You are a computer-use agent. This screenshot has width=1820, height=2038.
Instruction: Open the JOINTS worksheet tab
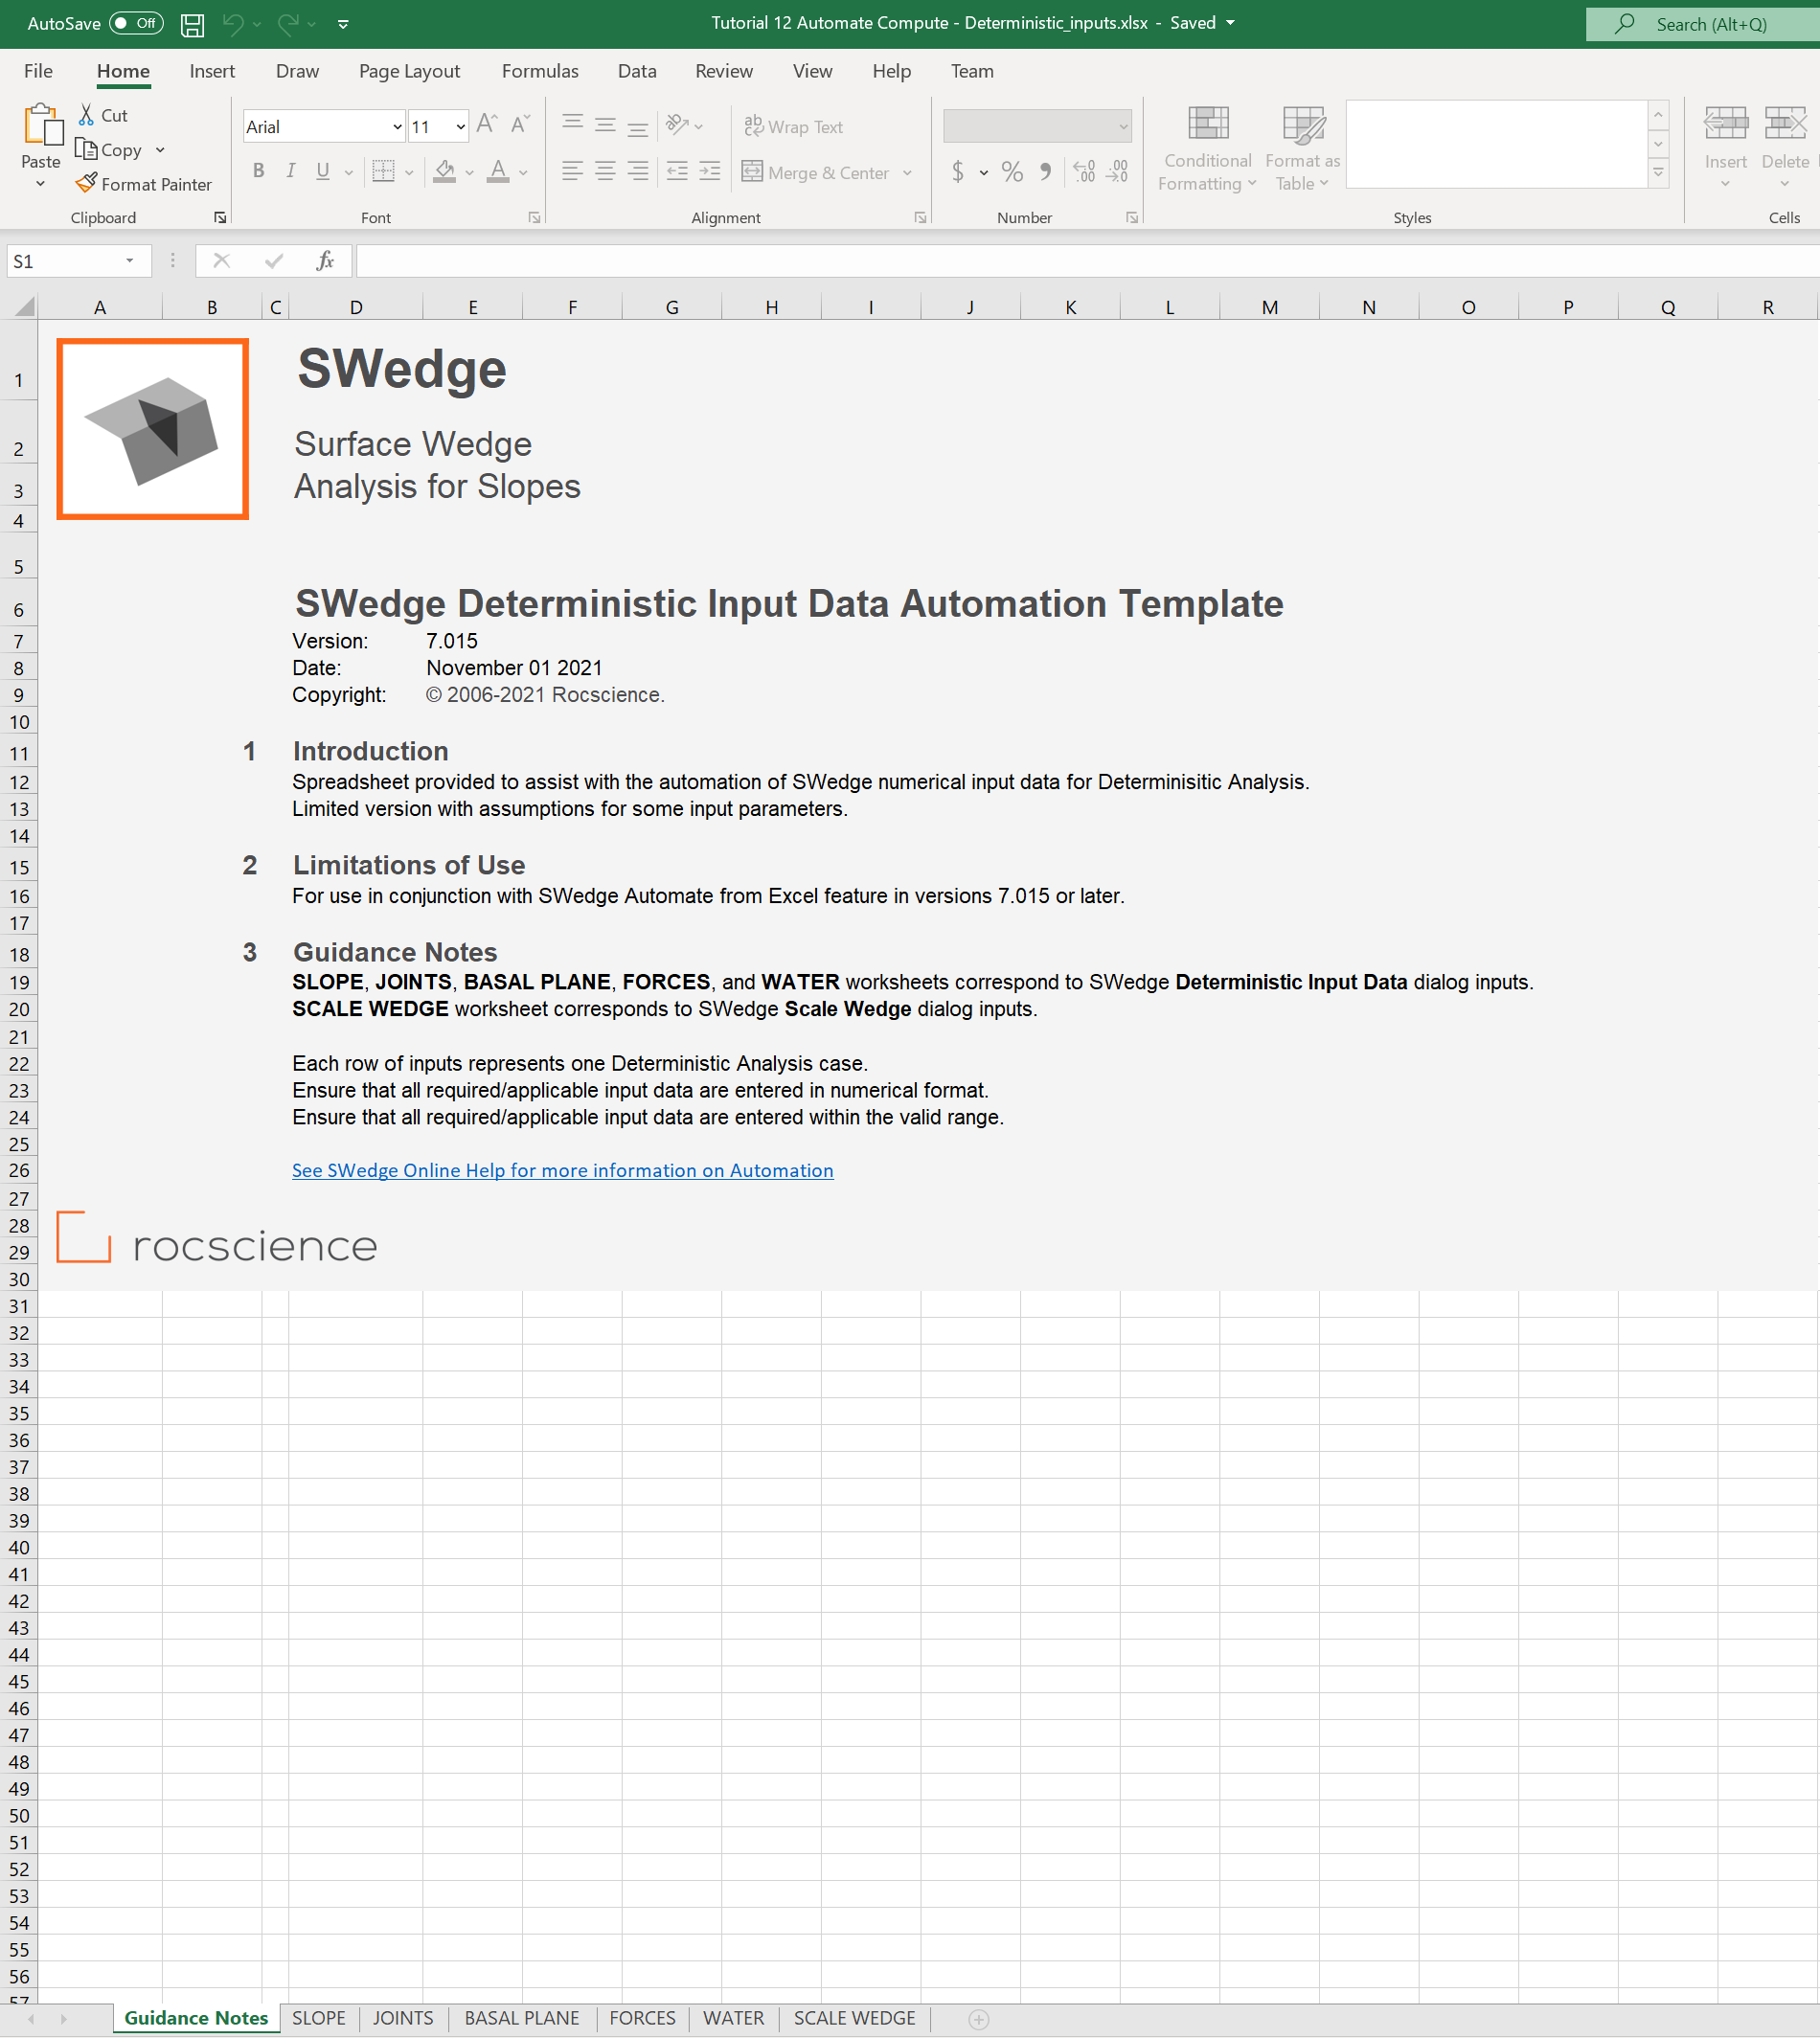(x=403, y=2018)
